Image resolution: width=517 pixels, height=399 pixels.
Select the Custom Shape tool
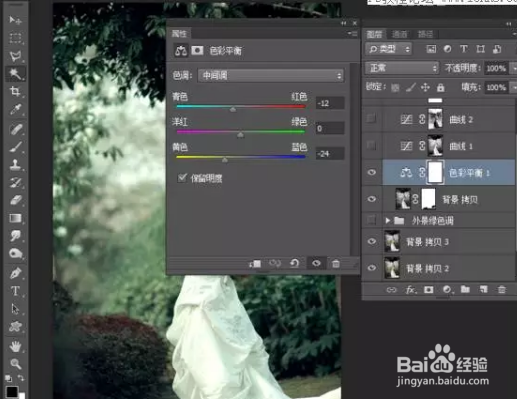[x=15, y=327]
